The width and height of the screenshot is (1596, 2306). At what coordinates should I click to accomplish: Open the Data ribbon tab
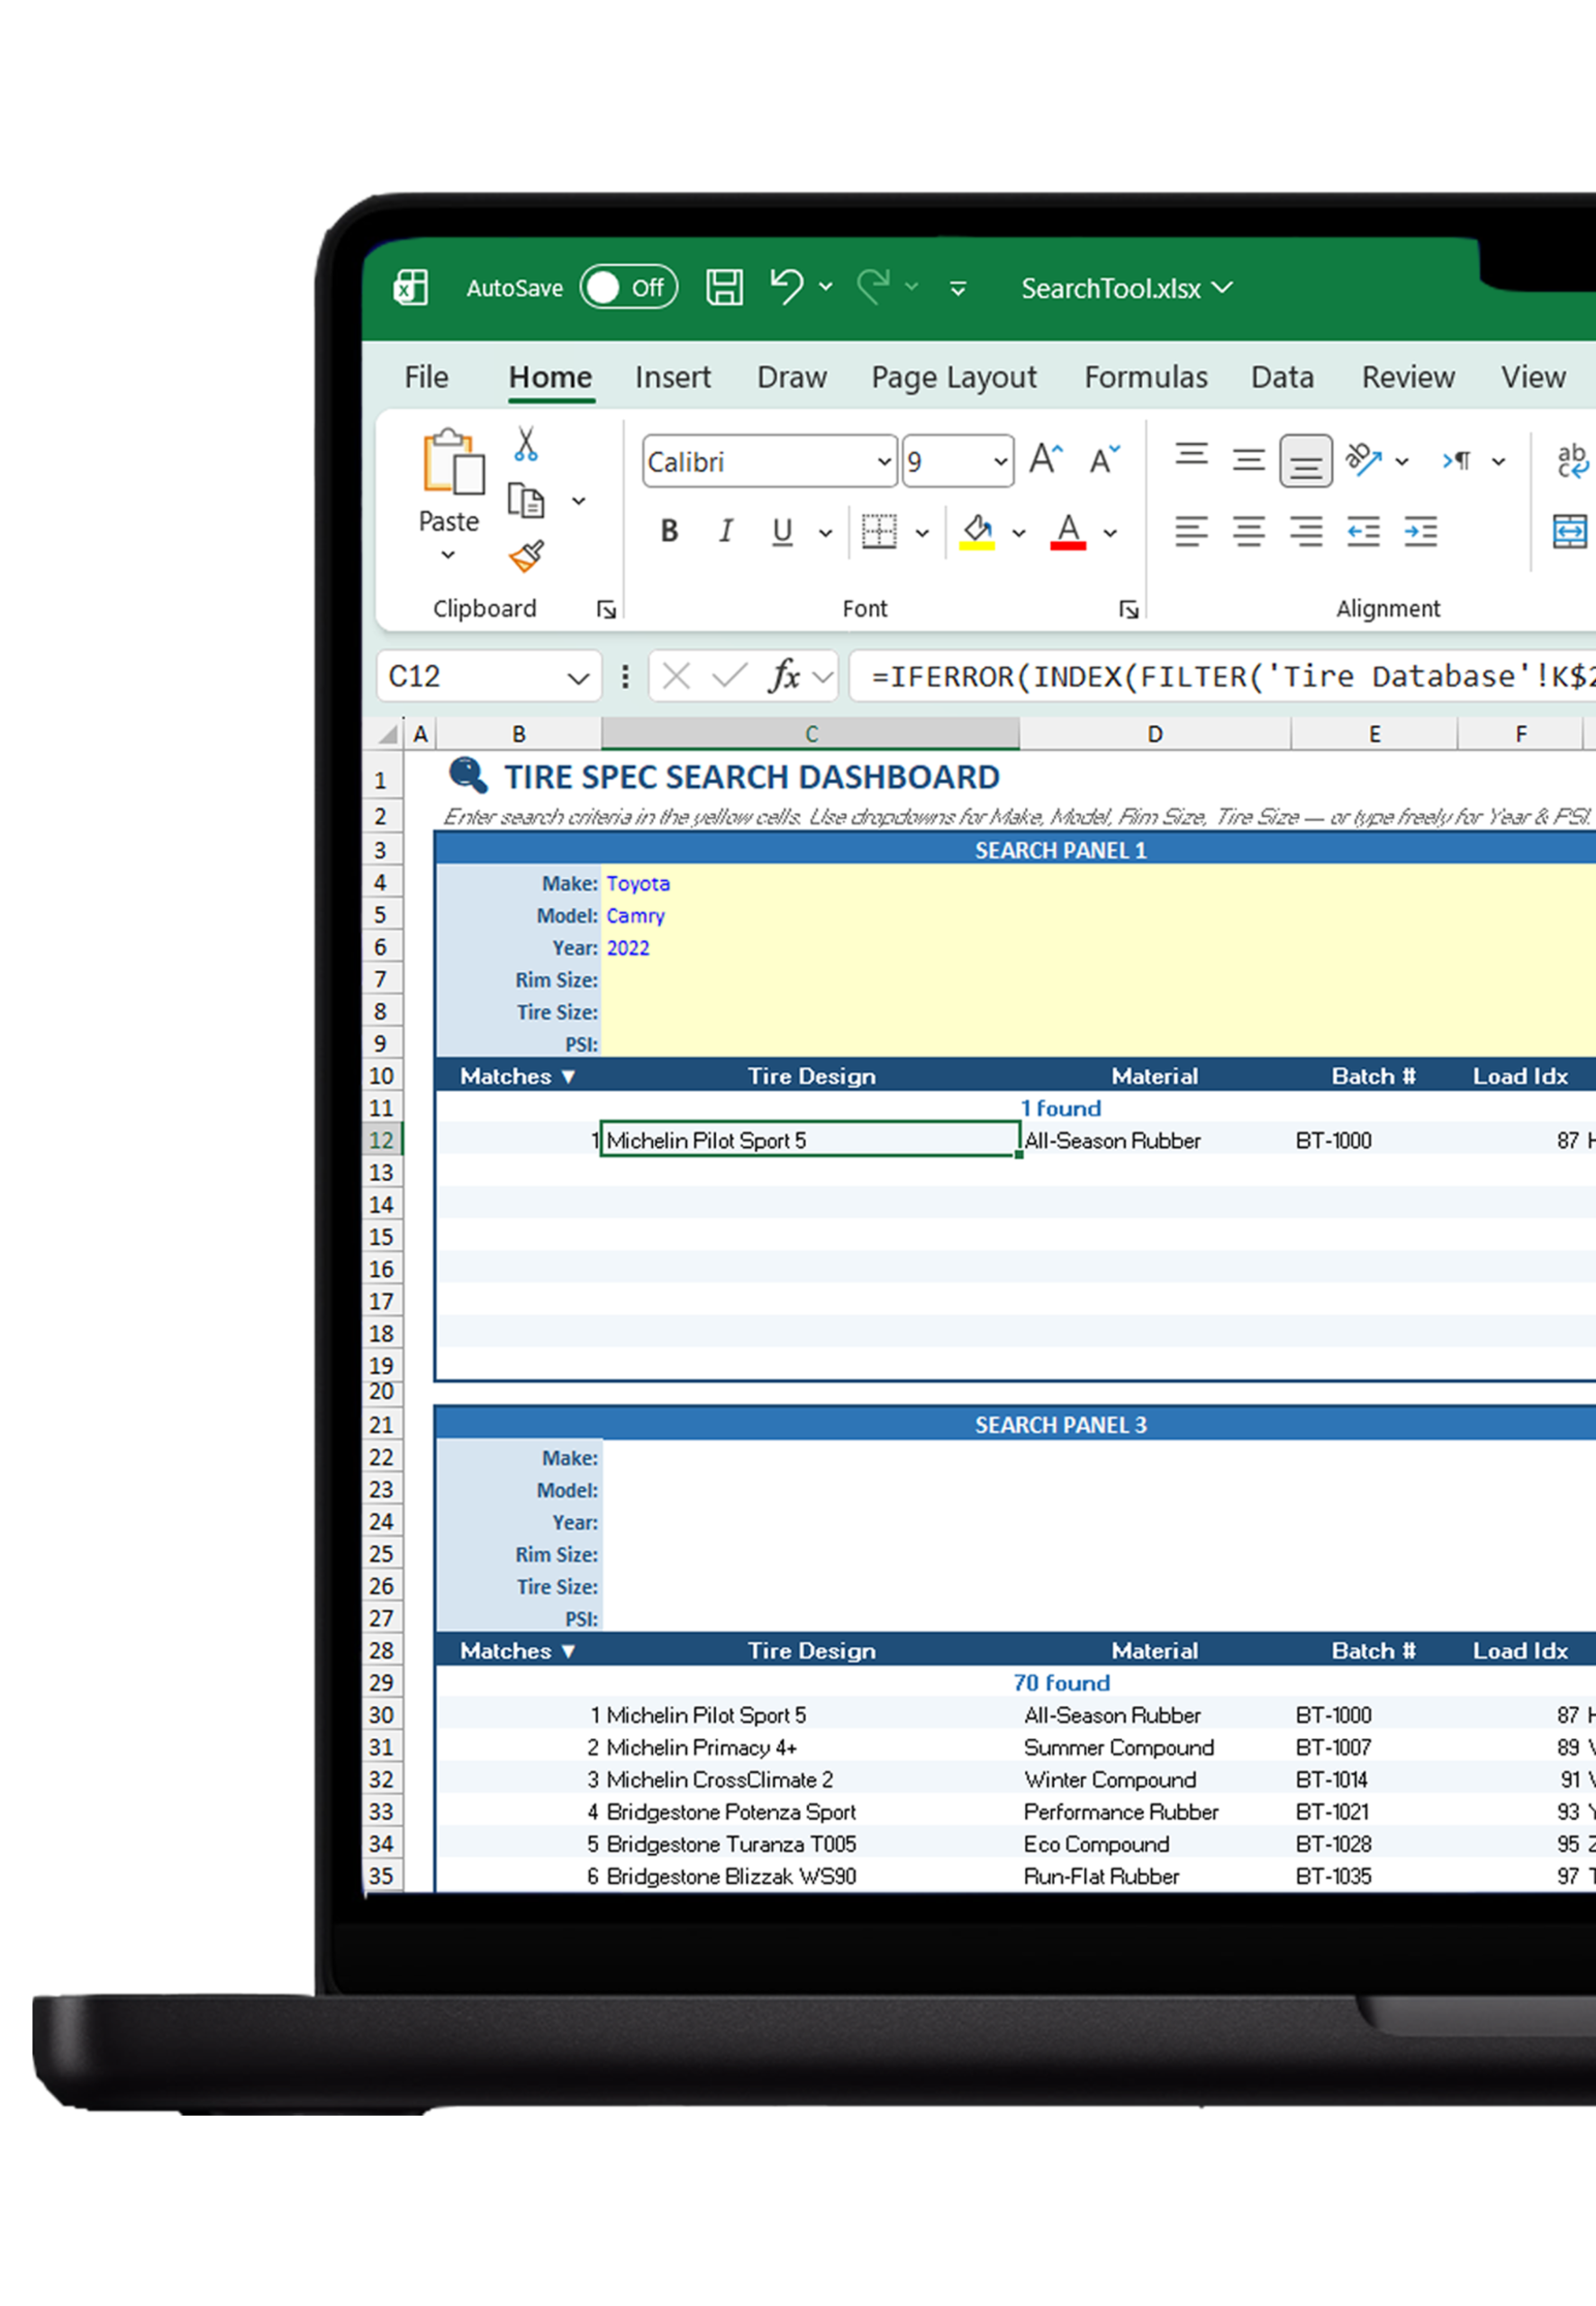[1281, 377]
